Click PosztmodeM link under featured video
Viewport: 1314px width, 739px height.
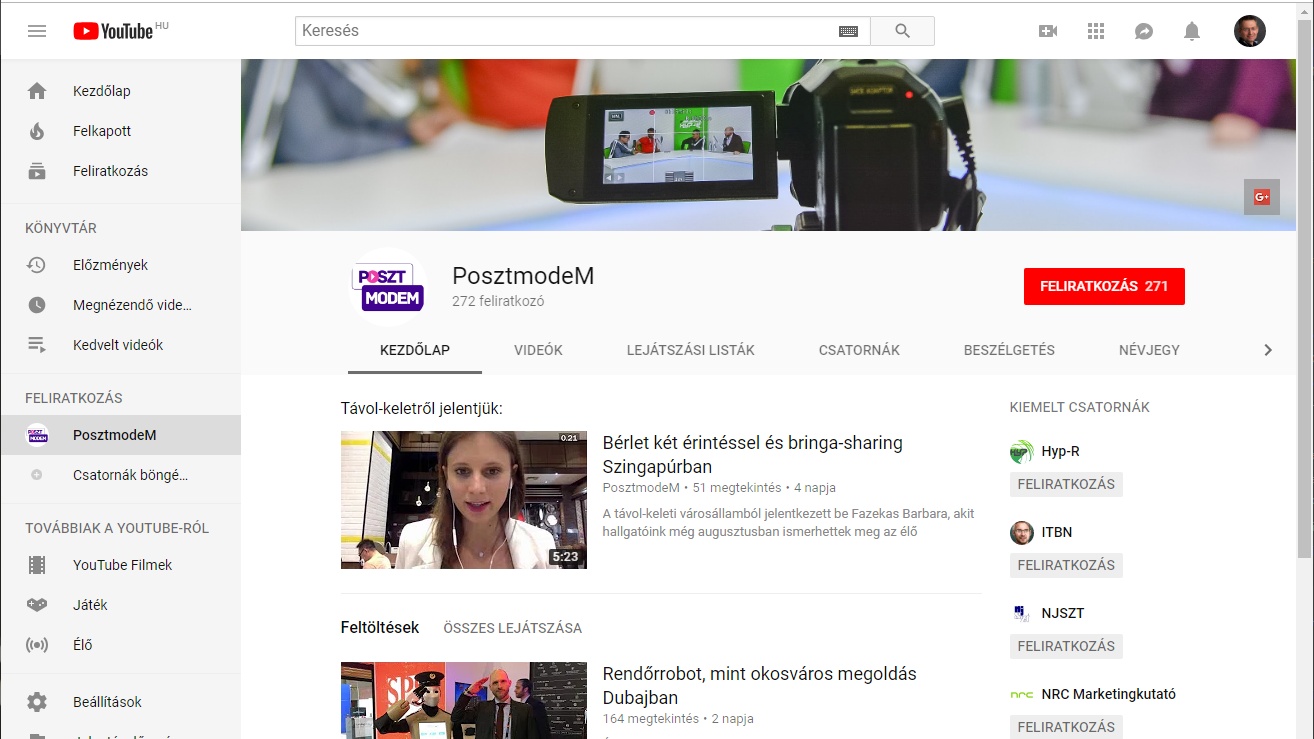(x=641, y=488)
